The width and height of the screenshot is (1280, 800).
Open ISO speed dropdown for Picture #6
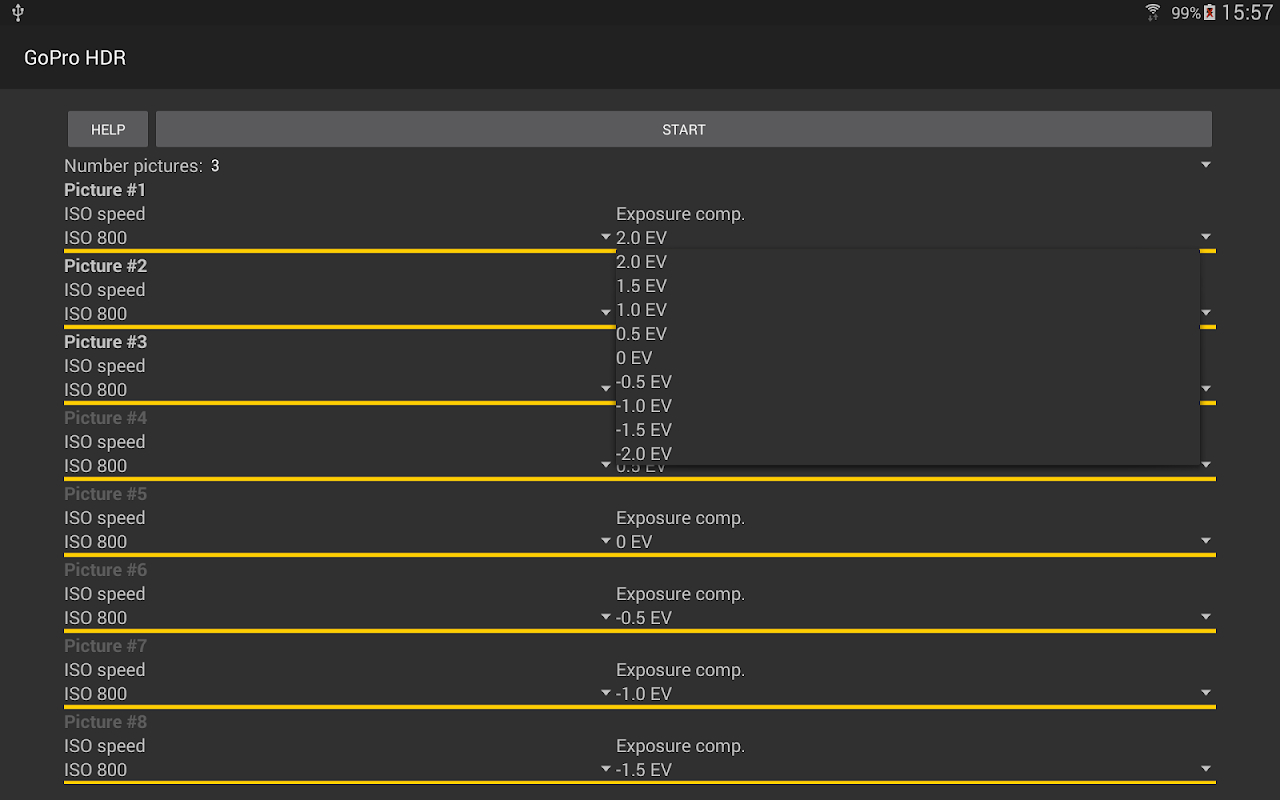click(x=338, y=618)
